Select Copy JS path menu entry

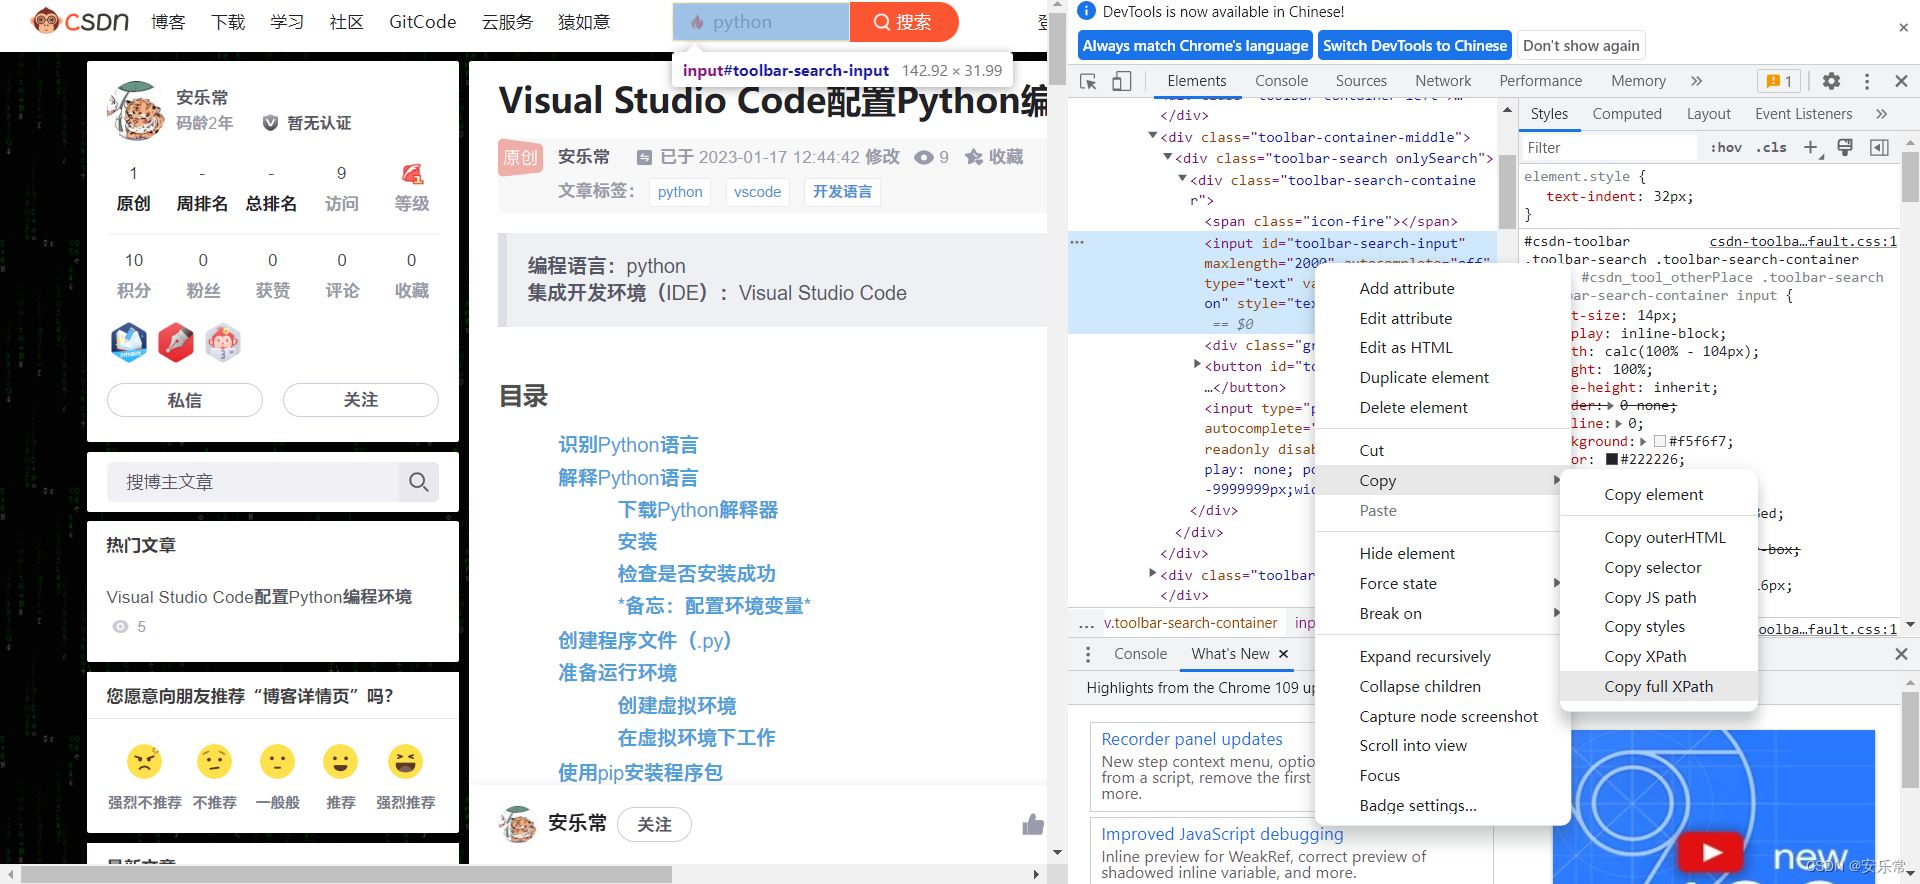tap(1650, 597)
